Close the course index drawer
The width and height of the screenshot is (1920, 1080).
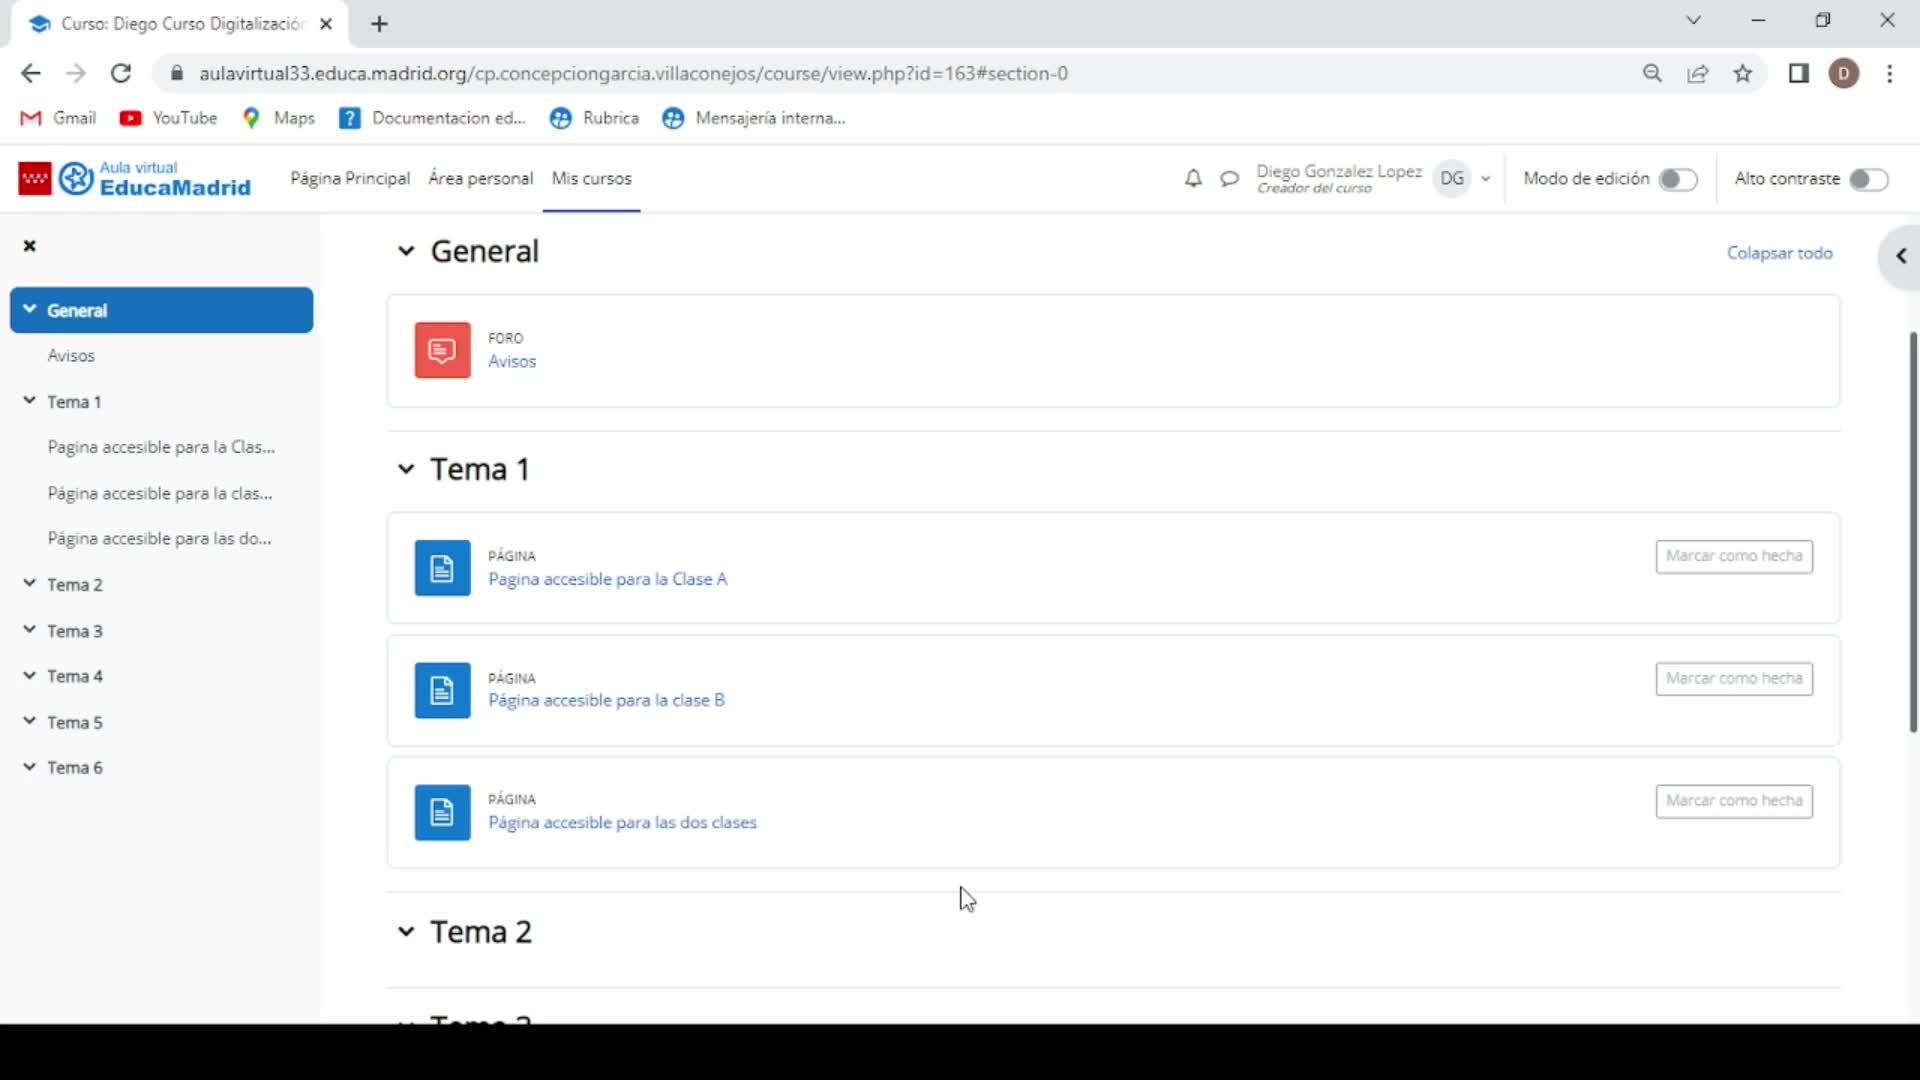[30, 246]
